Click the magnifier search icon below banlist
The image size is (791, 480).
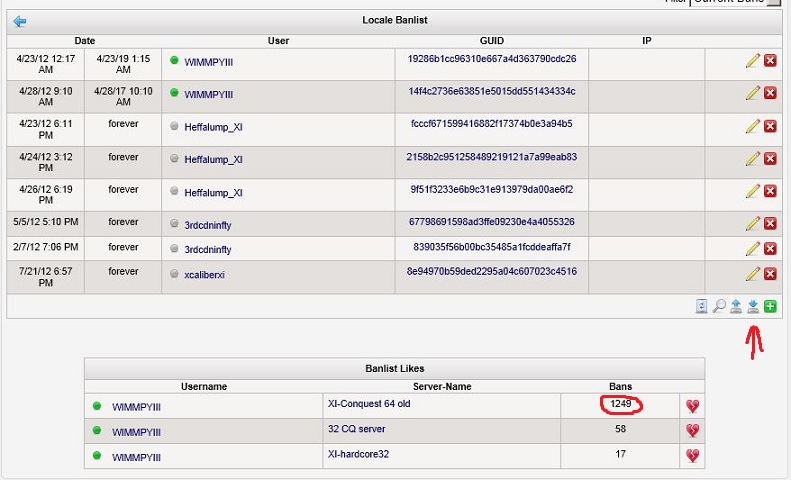[719, 306]
